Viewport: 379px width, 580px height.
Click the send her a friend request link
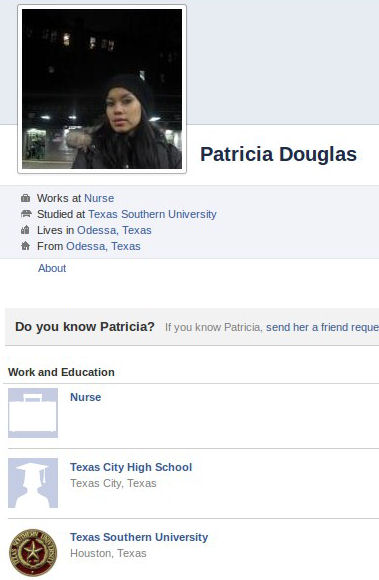(x=322, y=327)
